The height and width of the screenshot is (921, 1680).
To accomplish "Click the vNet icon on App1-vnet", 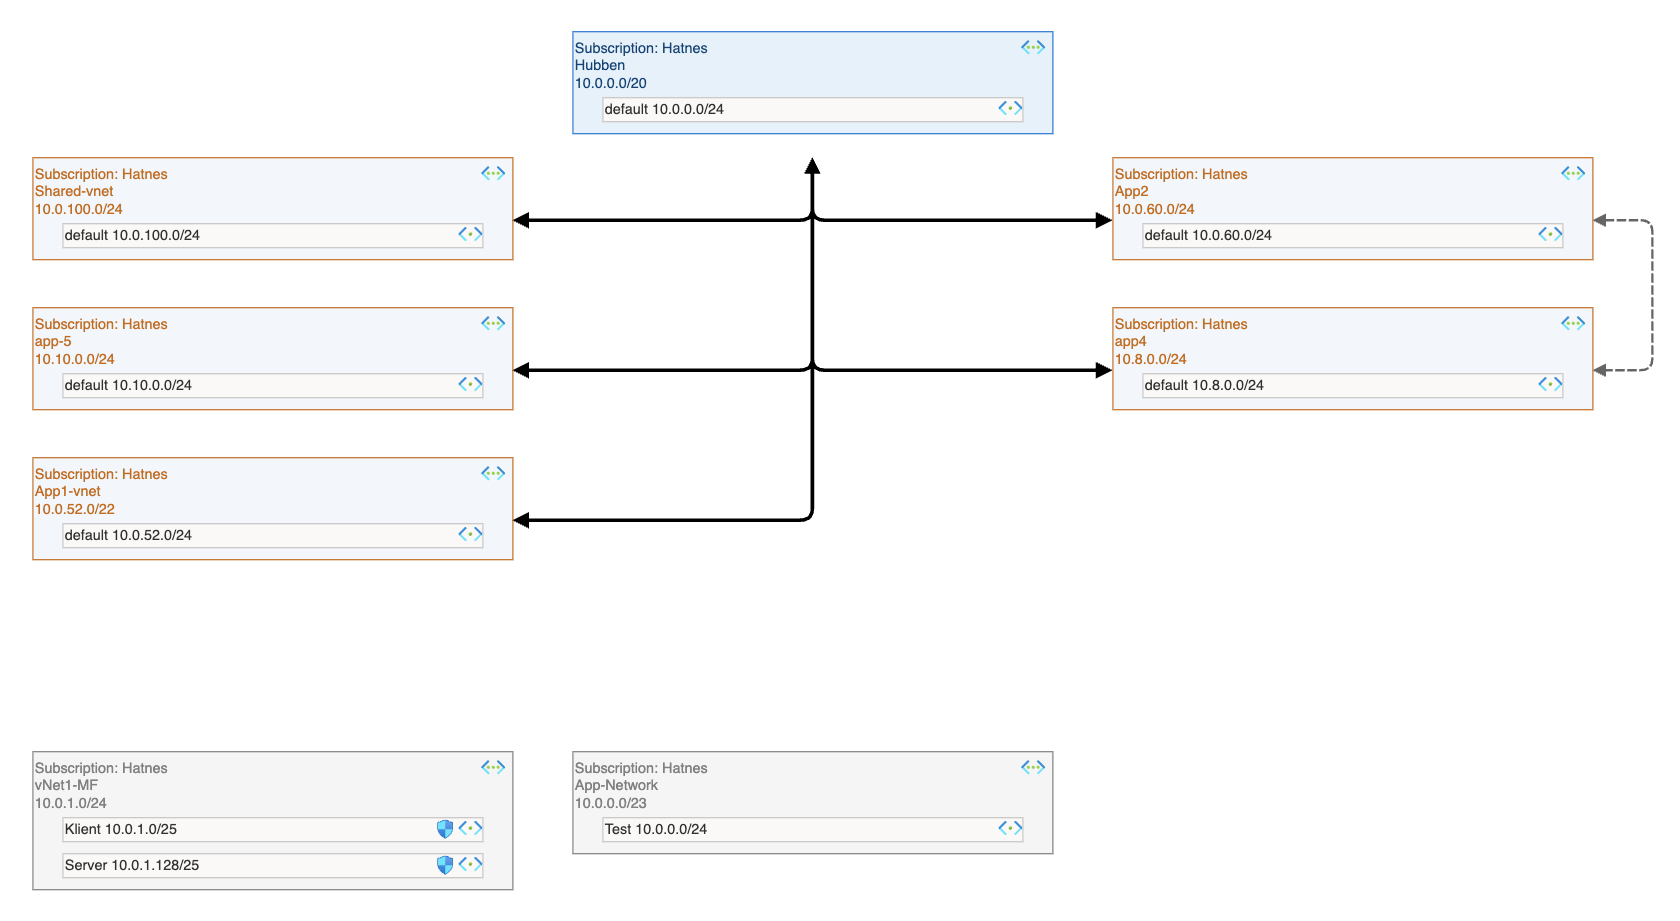I will click(492, 472).
